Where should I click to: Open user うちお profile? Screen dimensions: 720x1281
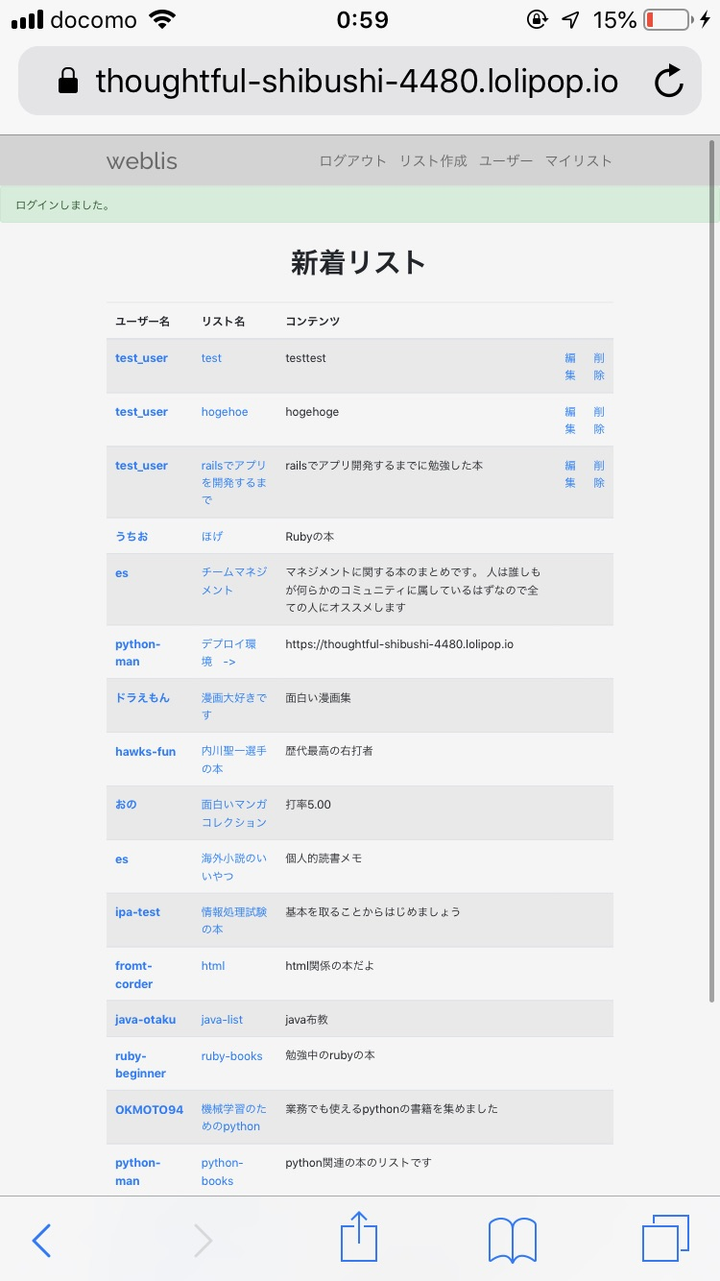[x=131, y=537]
